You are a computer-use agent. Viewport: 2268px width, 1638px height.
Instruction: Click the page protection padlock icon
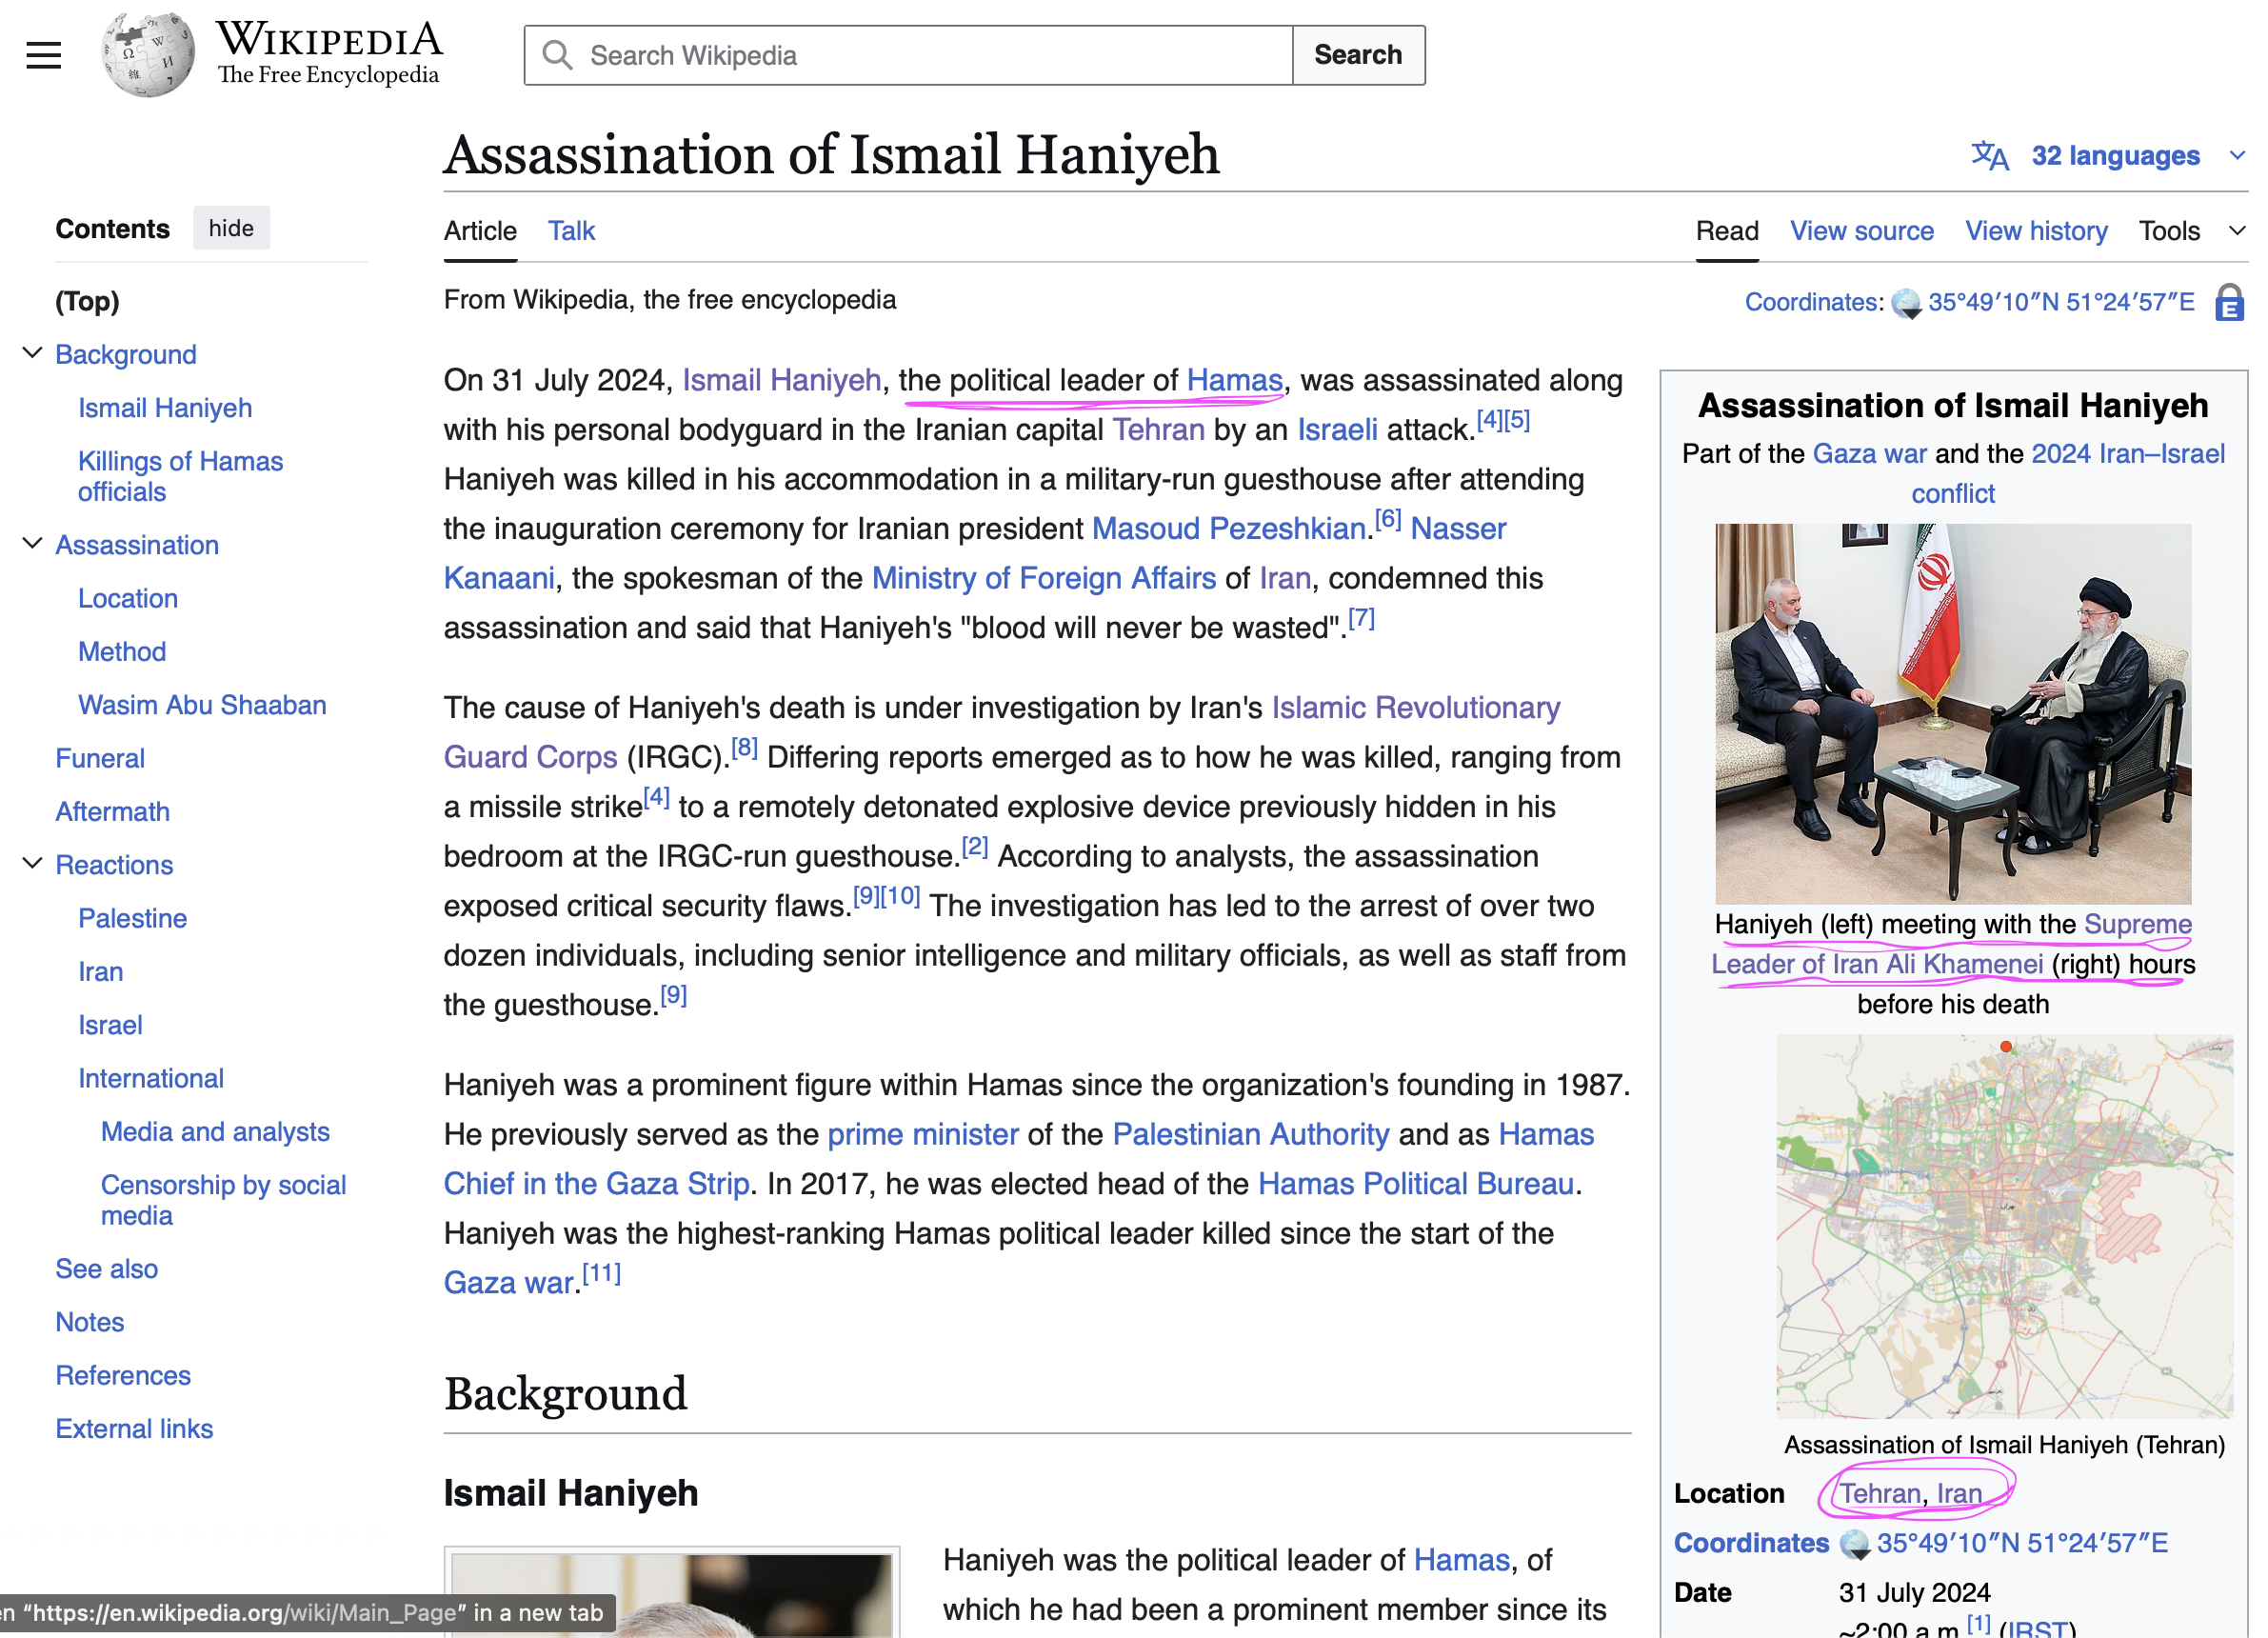tap(2229, 302)
